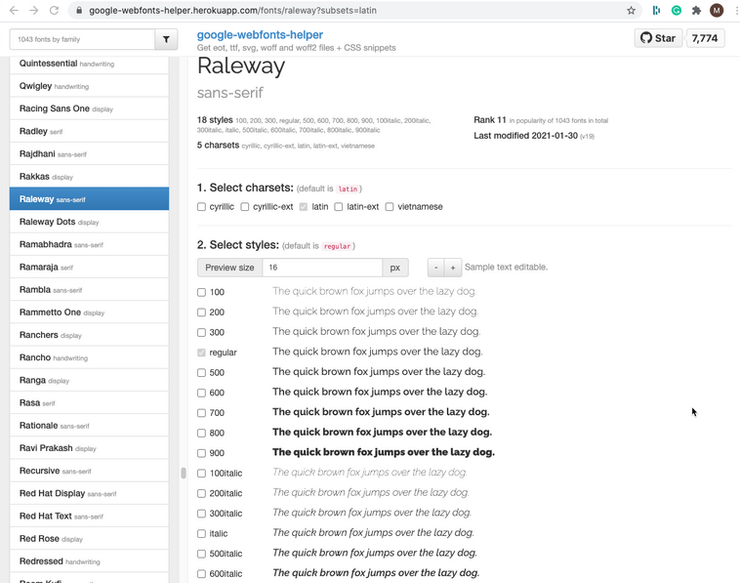Open the Grammarly extension icon
The image size is (740, 583).
point(676,10)
